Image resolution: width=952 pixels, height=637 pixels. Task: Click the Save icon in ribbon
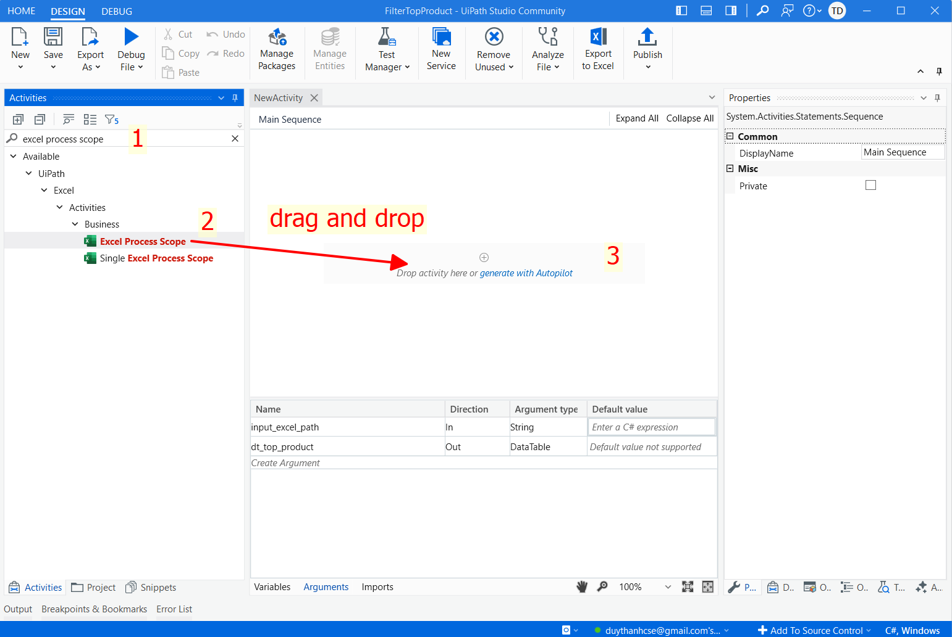coord(53,37)
